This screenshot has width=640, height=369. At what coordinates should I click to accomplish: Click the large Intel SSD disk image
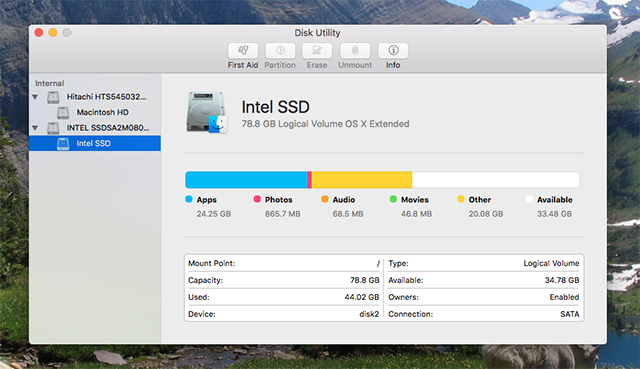click(207, 112)
